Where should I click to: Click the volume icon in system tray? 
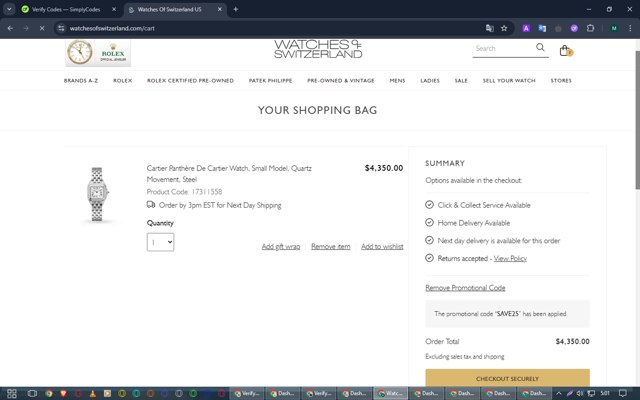(580, 393)
